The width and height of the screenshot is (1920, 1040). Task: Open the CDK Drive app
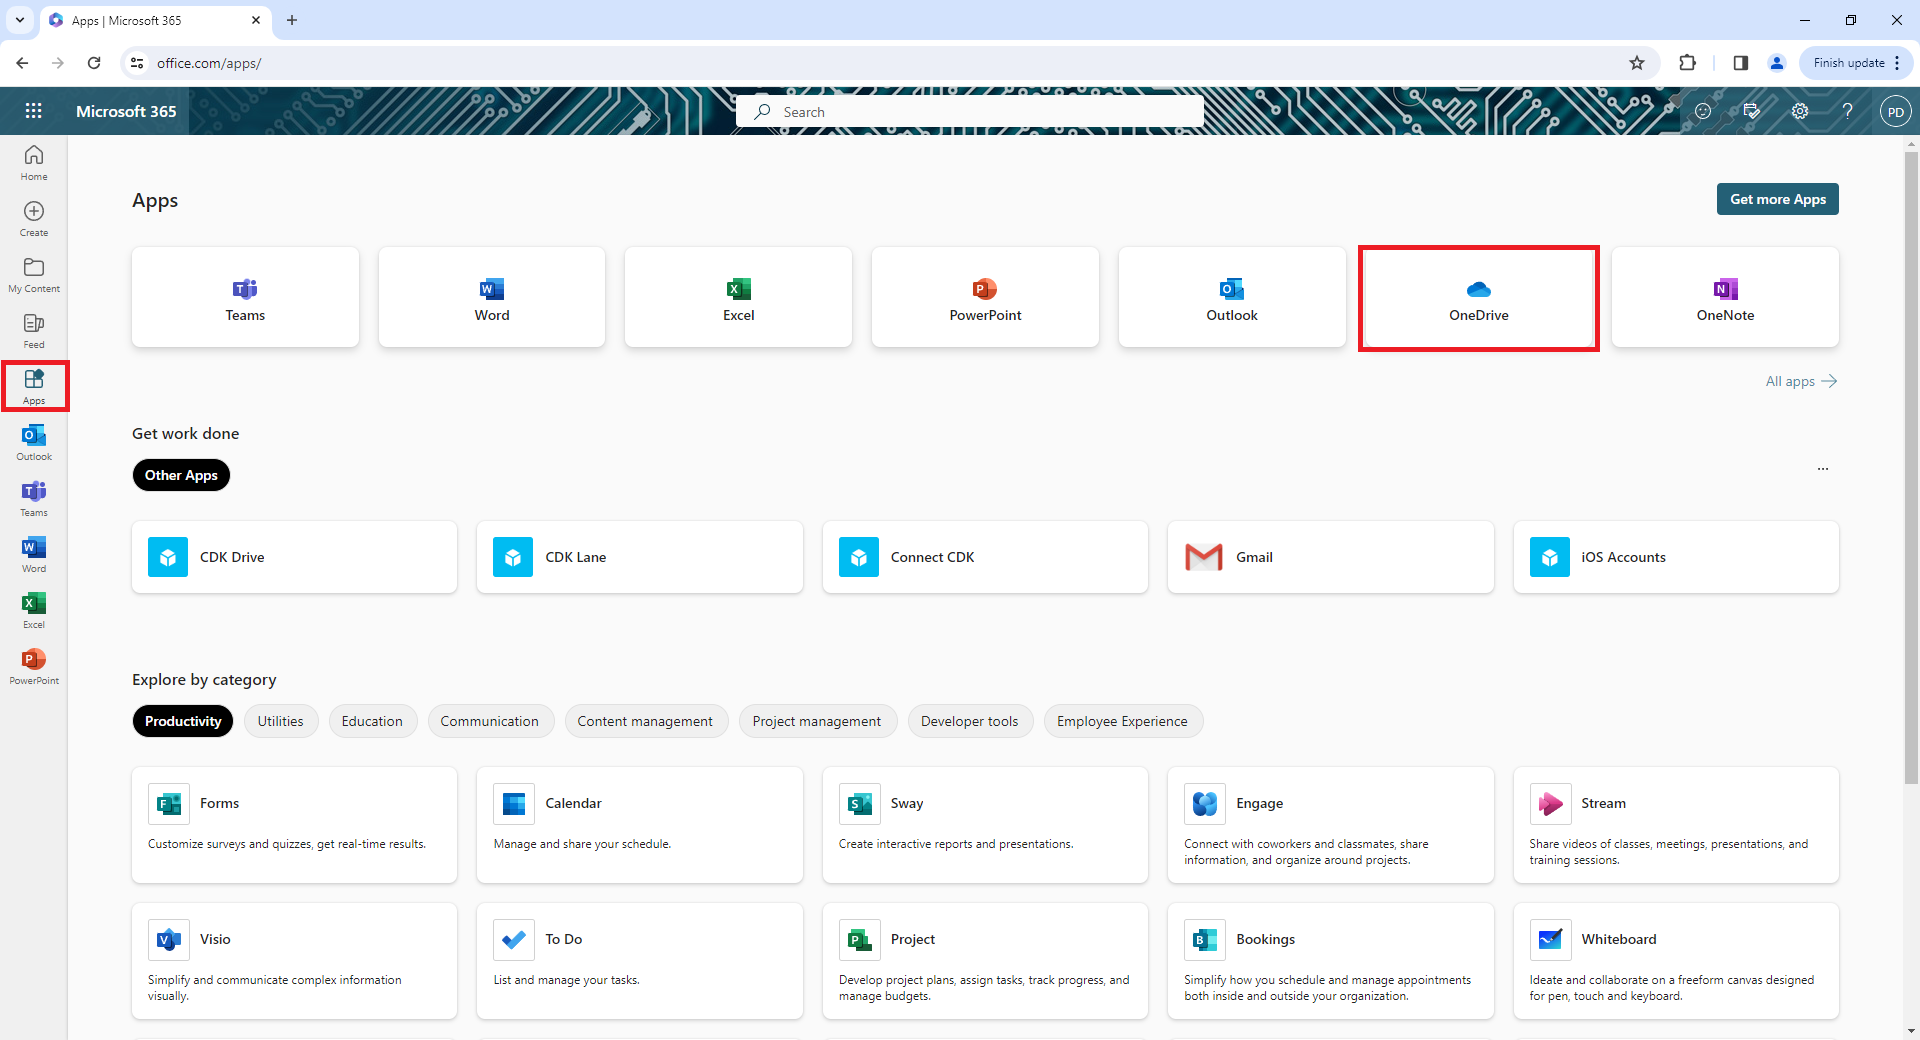(295, 557)
